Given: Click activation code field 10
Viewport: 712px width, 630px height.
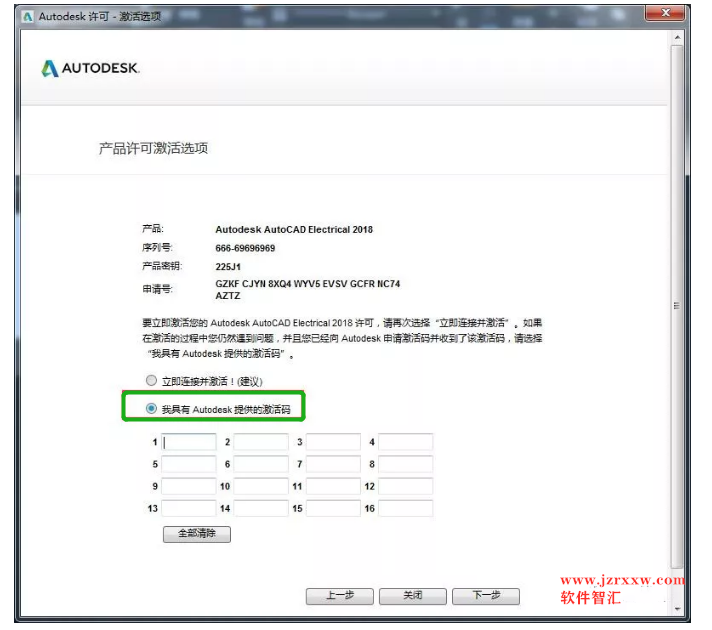Looking at the screenshot, I should click(x=261, y=486).
